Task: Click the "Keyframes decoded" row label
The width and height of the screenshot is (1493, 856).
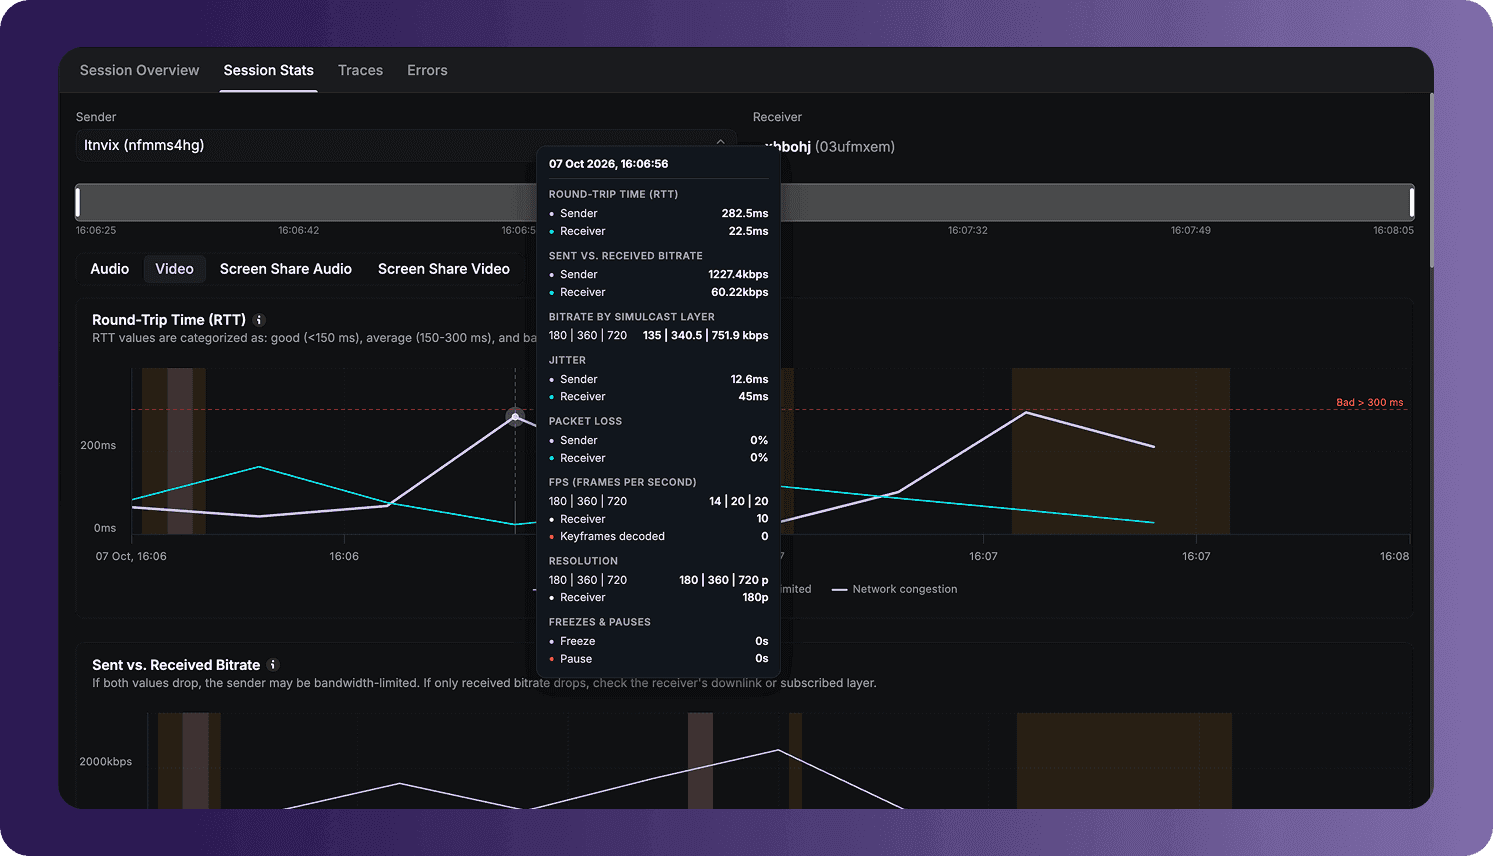Action: click(612, 536)
